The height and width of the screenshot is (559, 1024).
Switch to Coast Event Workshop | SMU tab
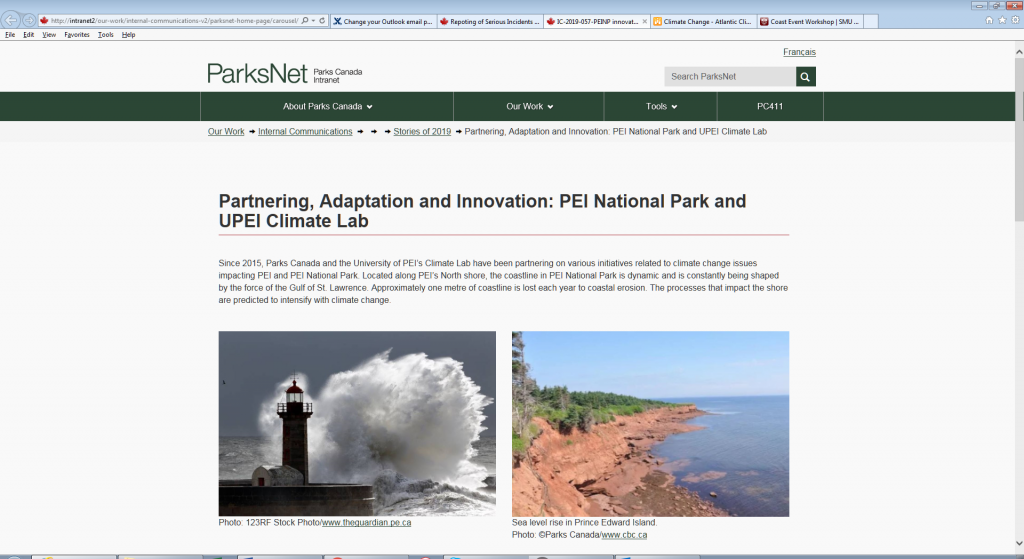810,22
